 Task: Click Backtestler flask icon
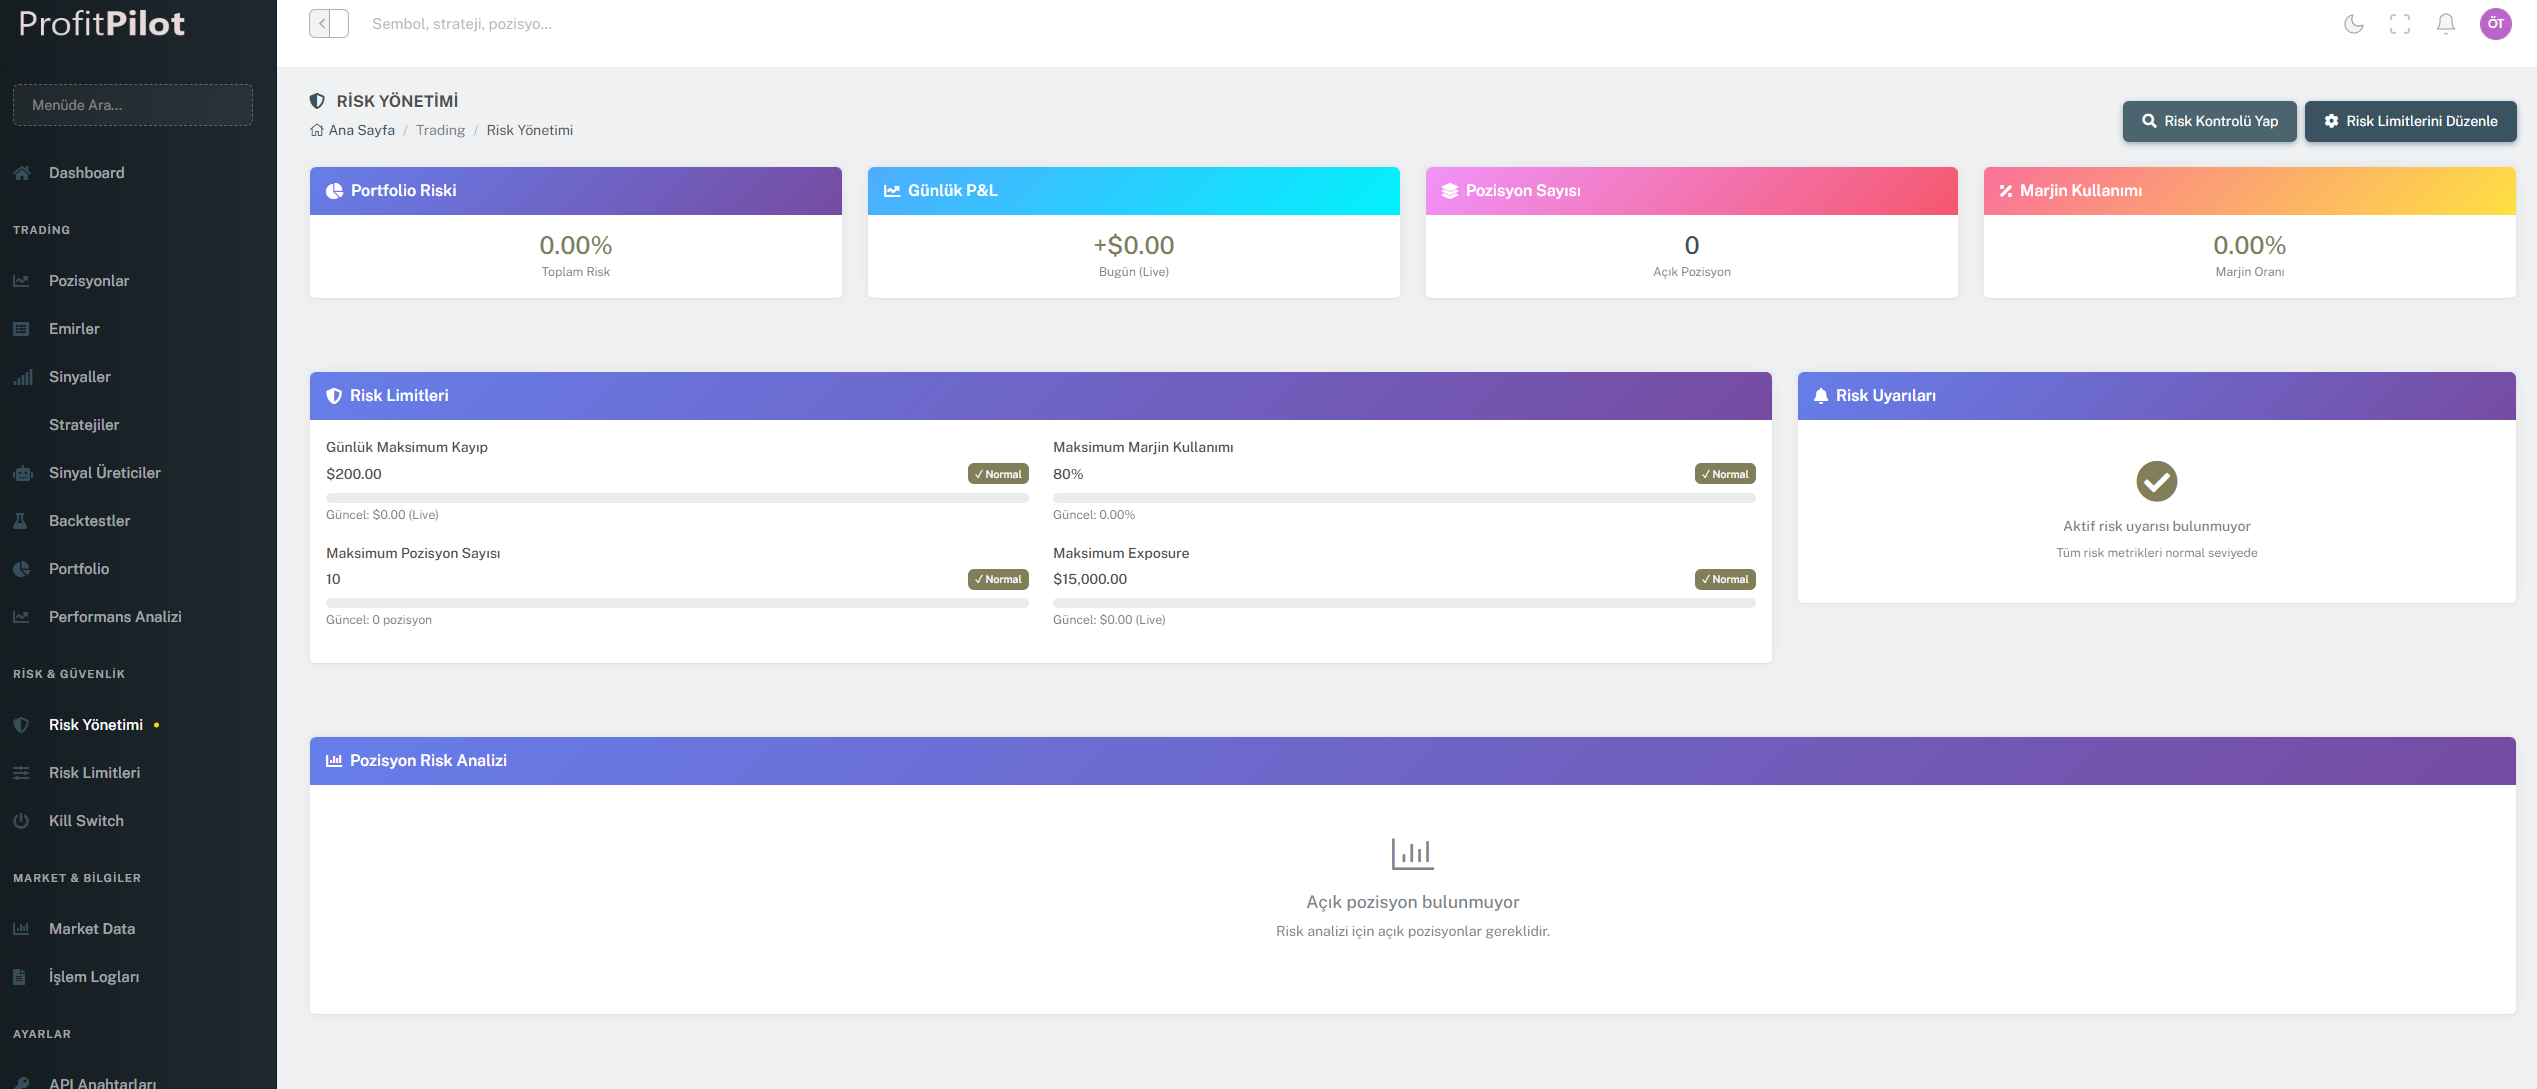(x=21, y=521)
